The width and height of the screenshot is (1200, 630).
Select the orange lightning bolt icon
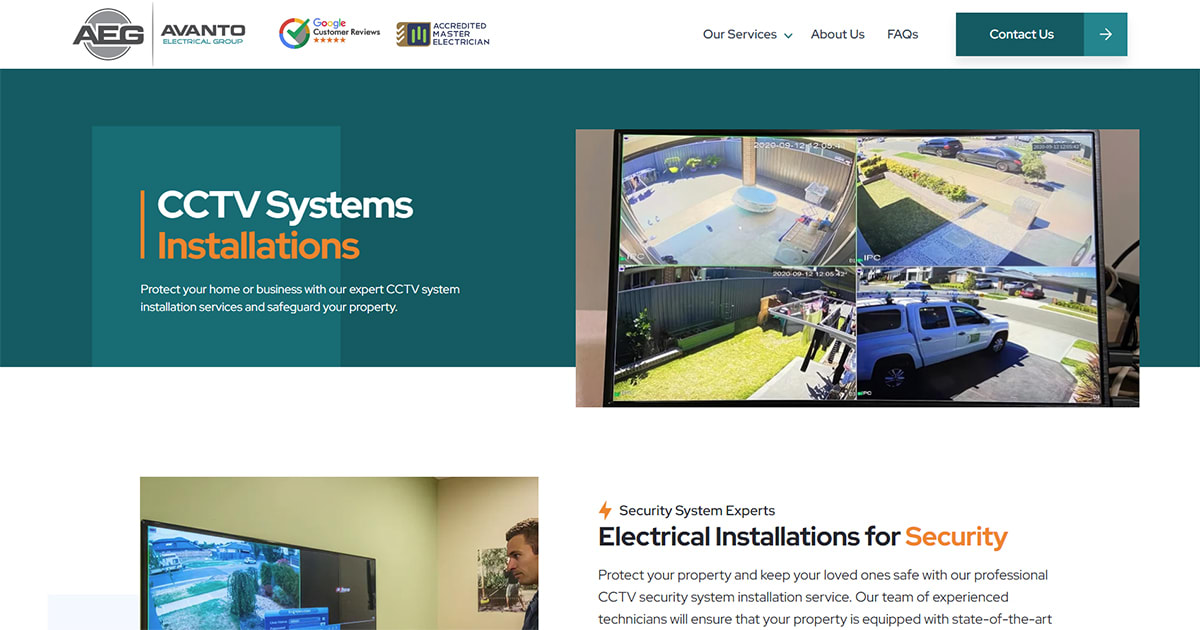[x=603, y=510]
